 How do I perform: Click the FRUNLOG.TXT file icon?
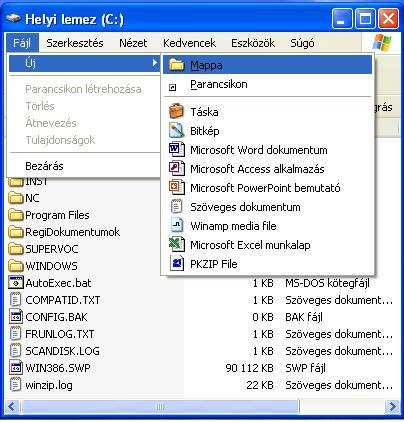pyautogui.click(x=15, y=334)
